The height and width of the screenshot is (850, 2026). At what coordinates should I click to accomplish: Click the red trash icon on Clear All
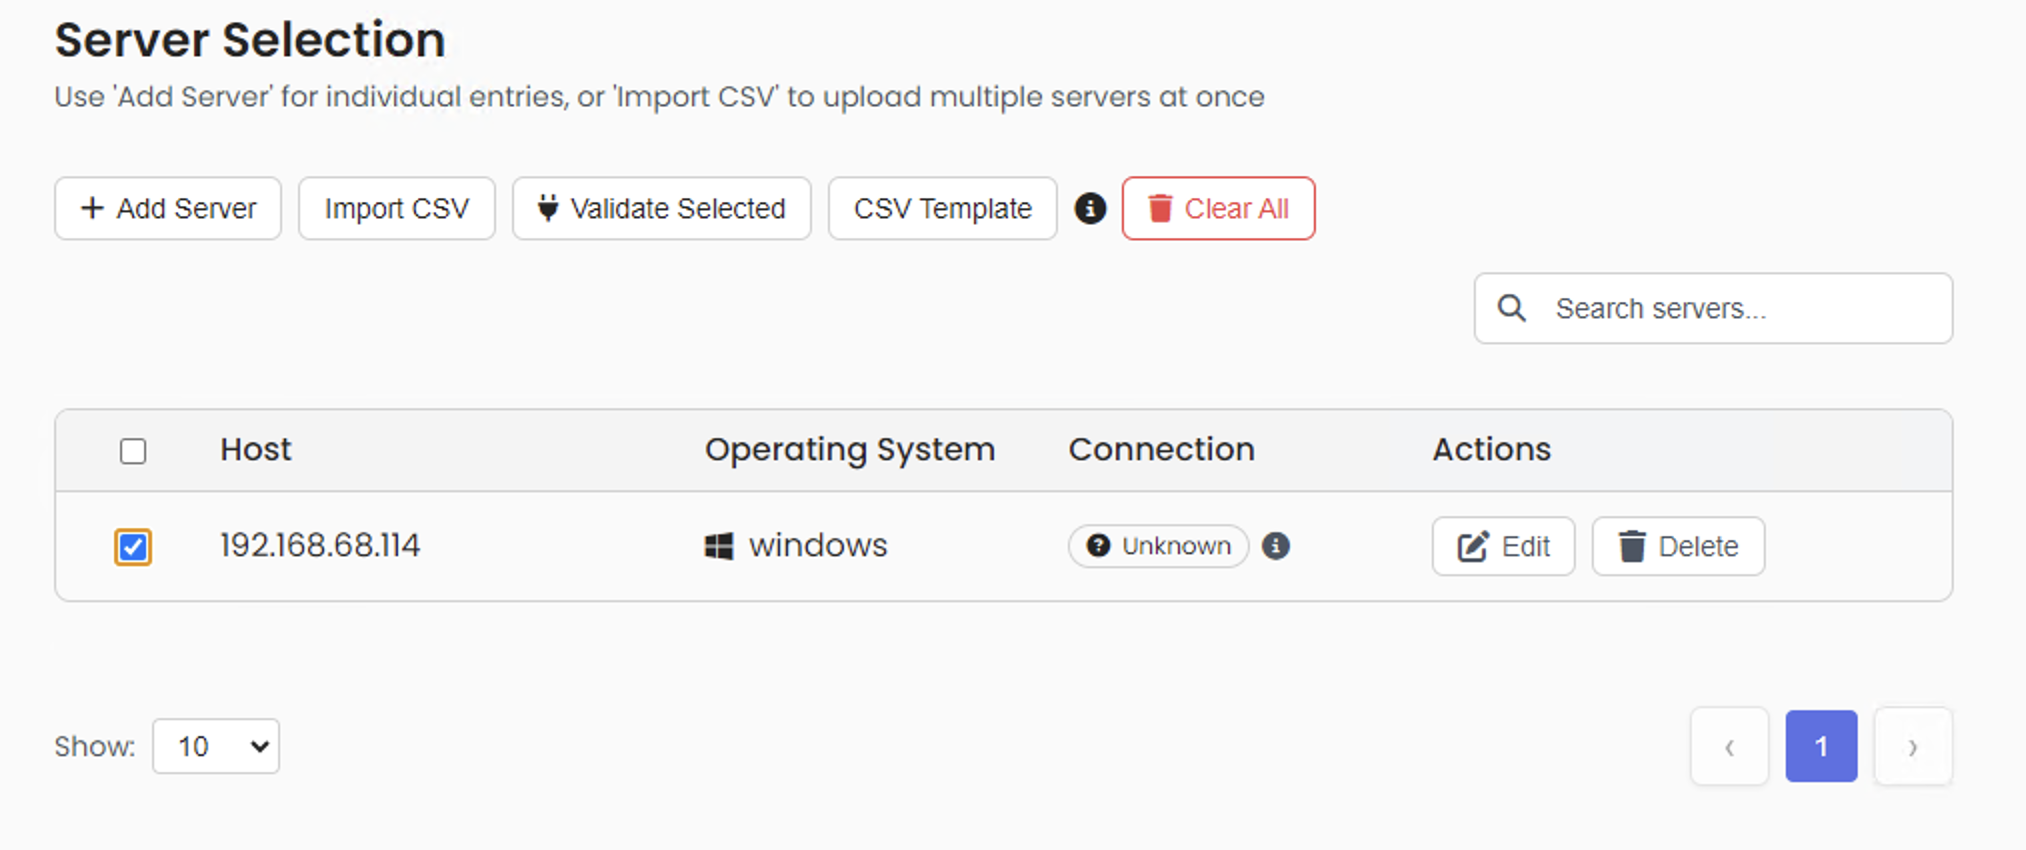click(x=1160, y=208)
